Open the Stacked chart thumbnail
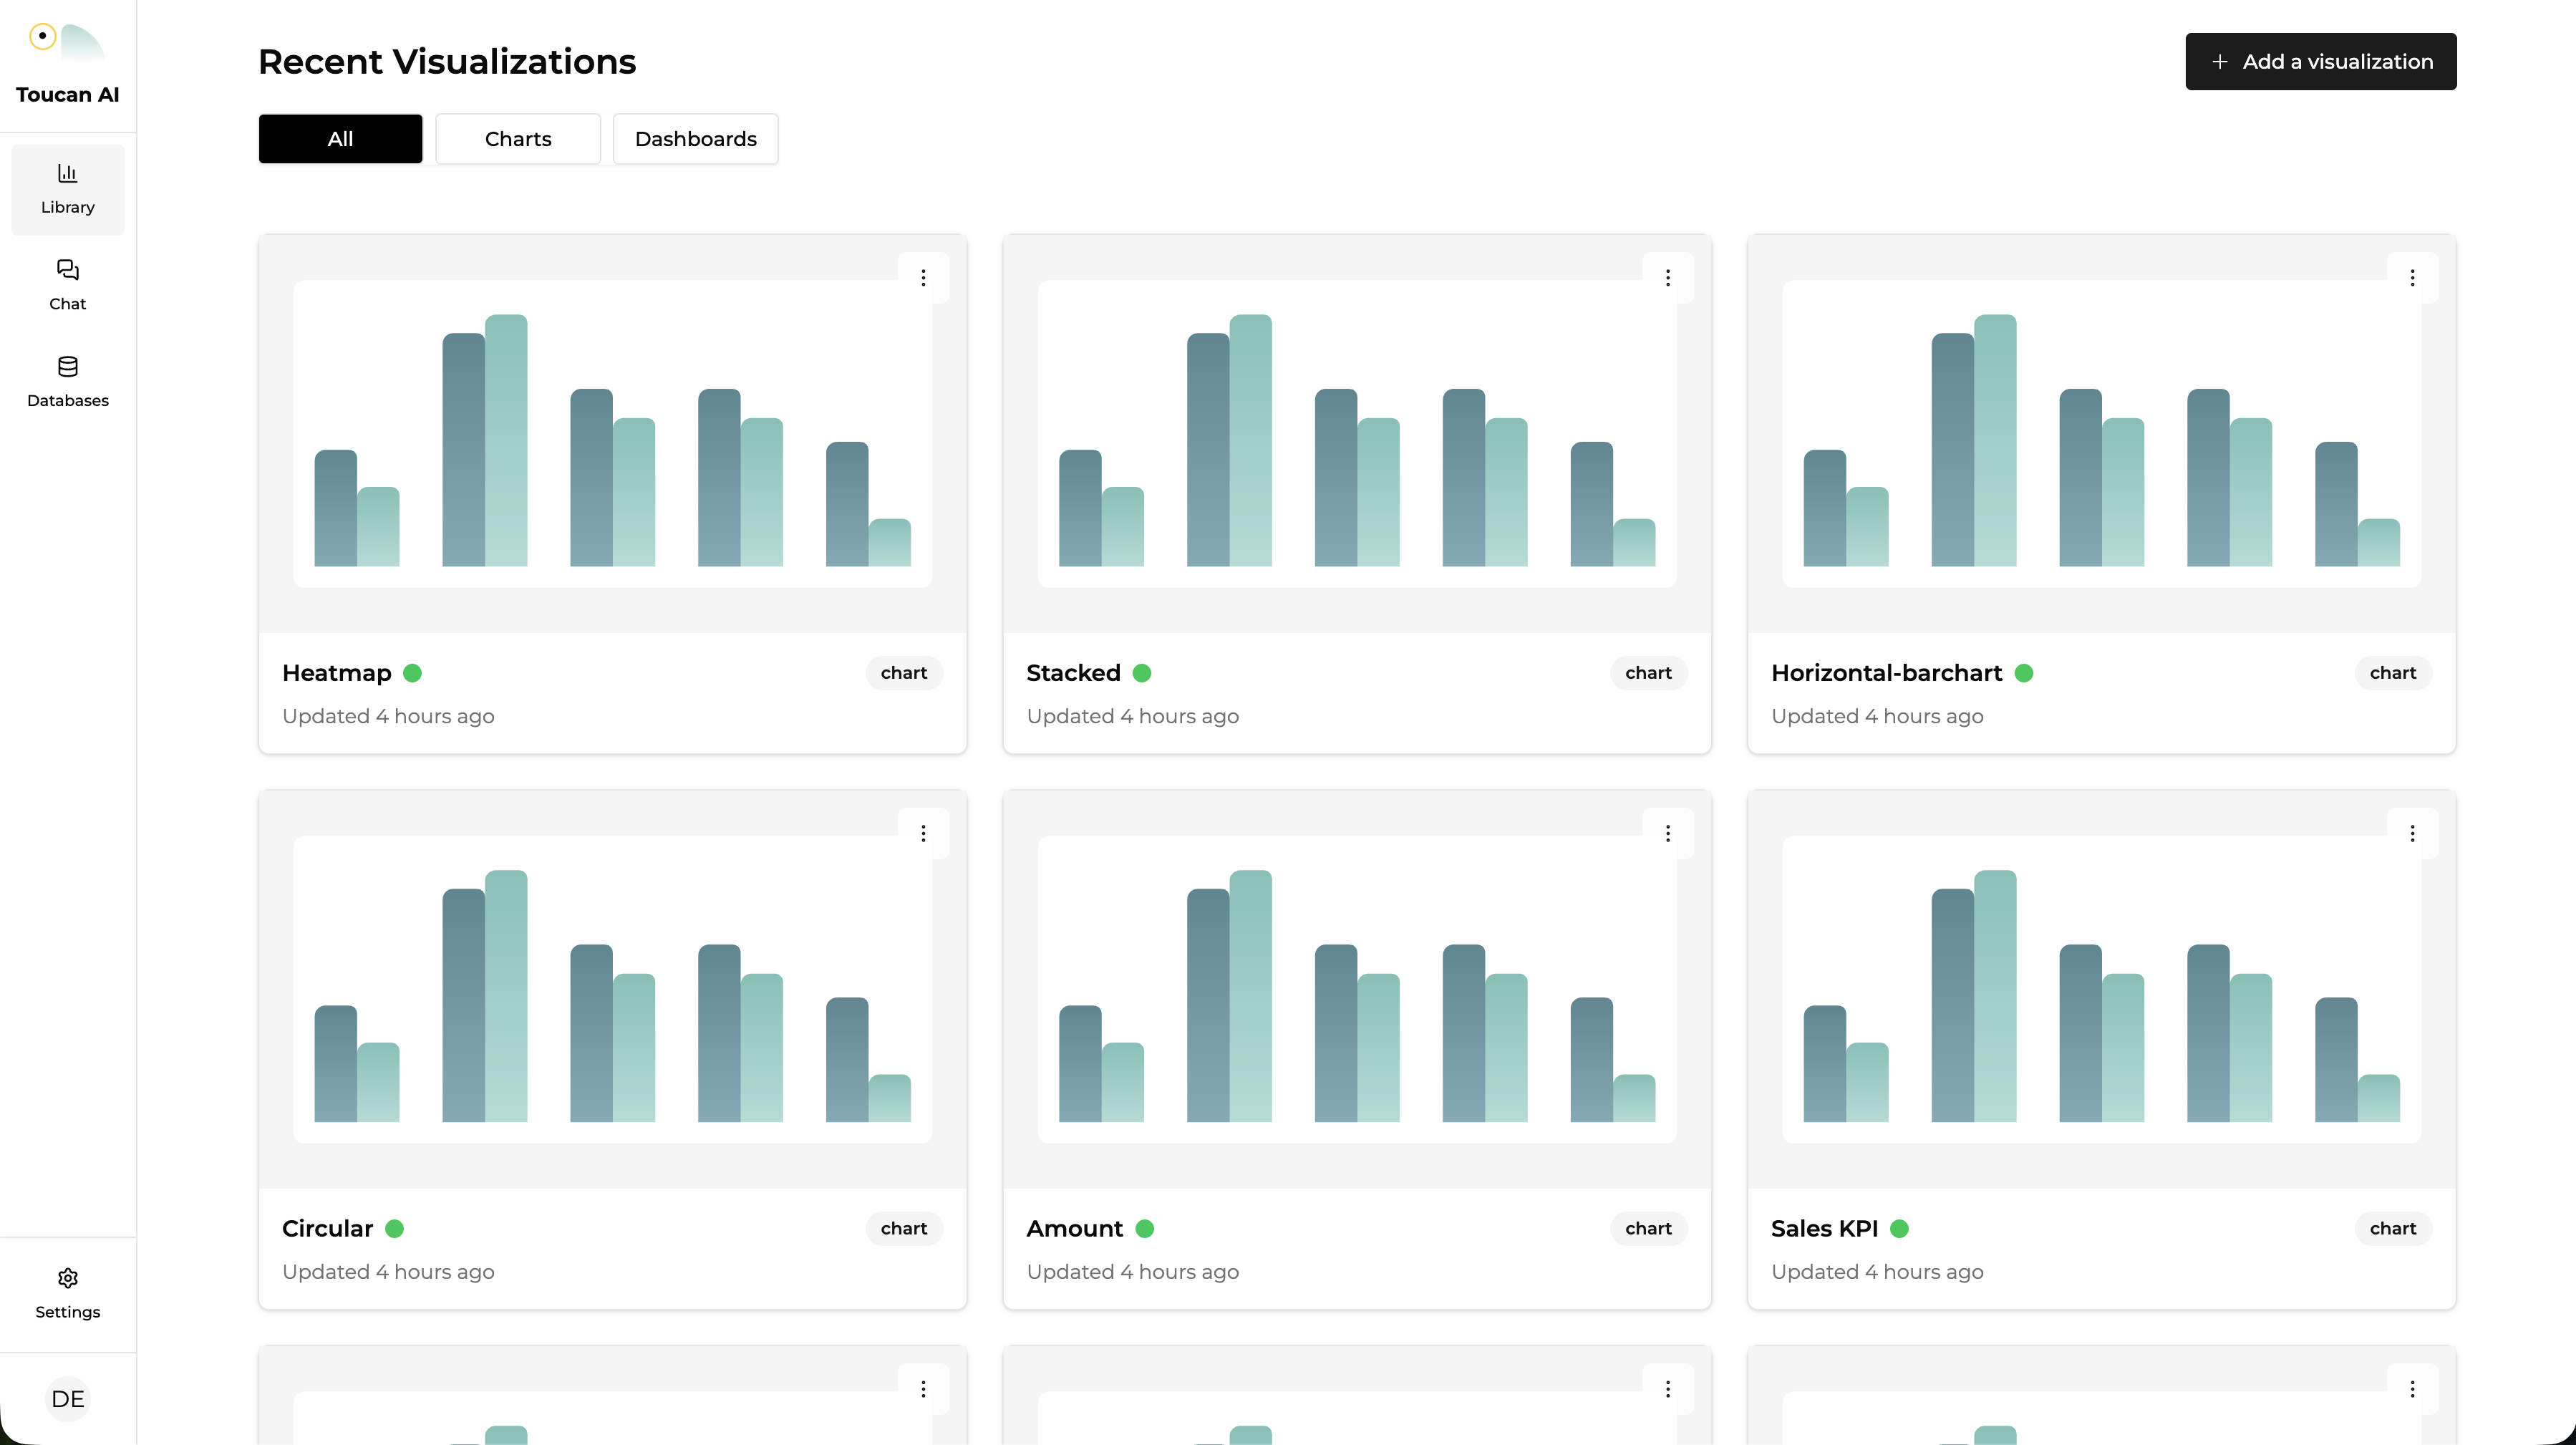2576x1445 pixels. pyautogui.click(x=1357, y=434)
